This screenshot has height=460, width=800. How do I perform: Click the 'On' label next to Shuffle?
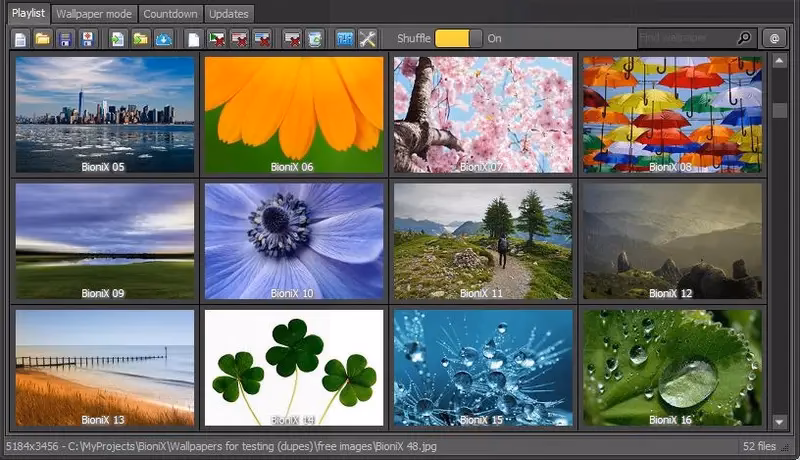coord(494,39)
